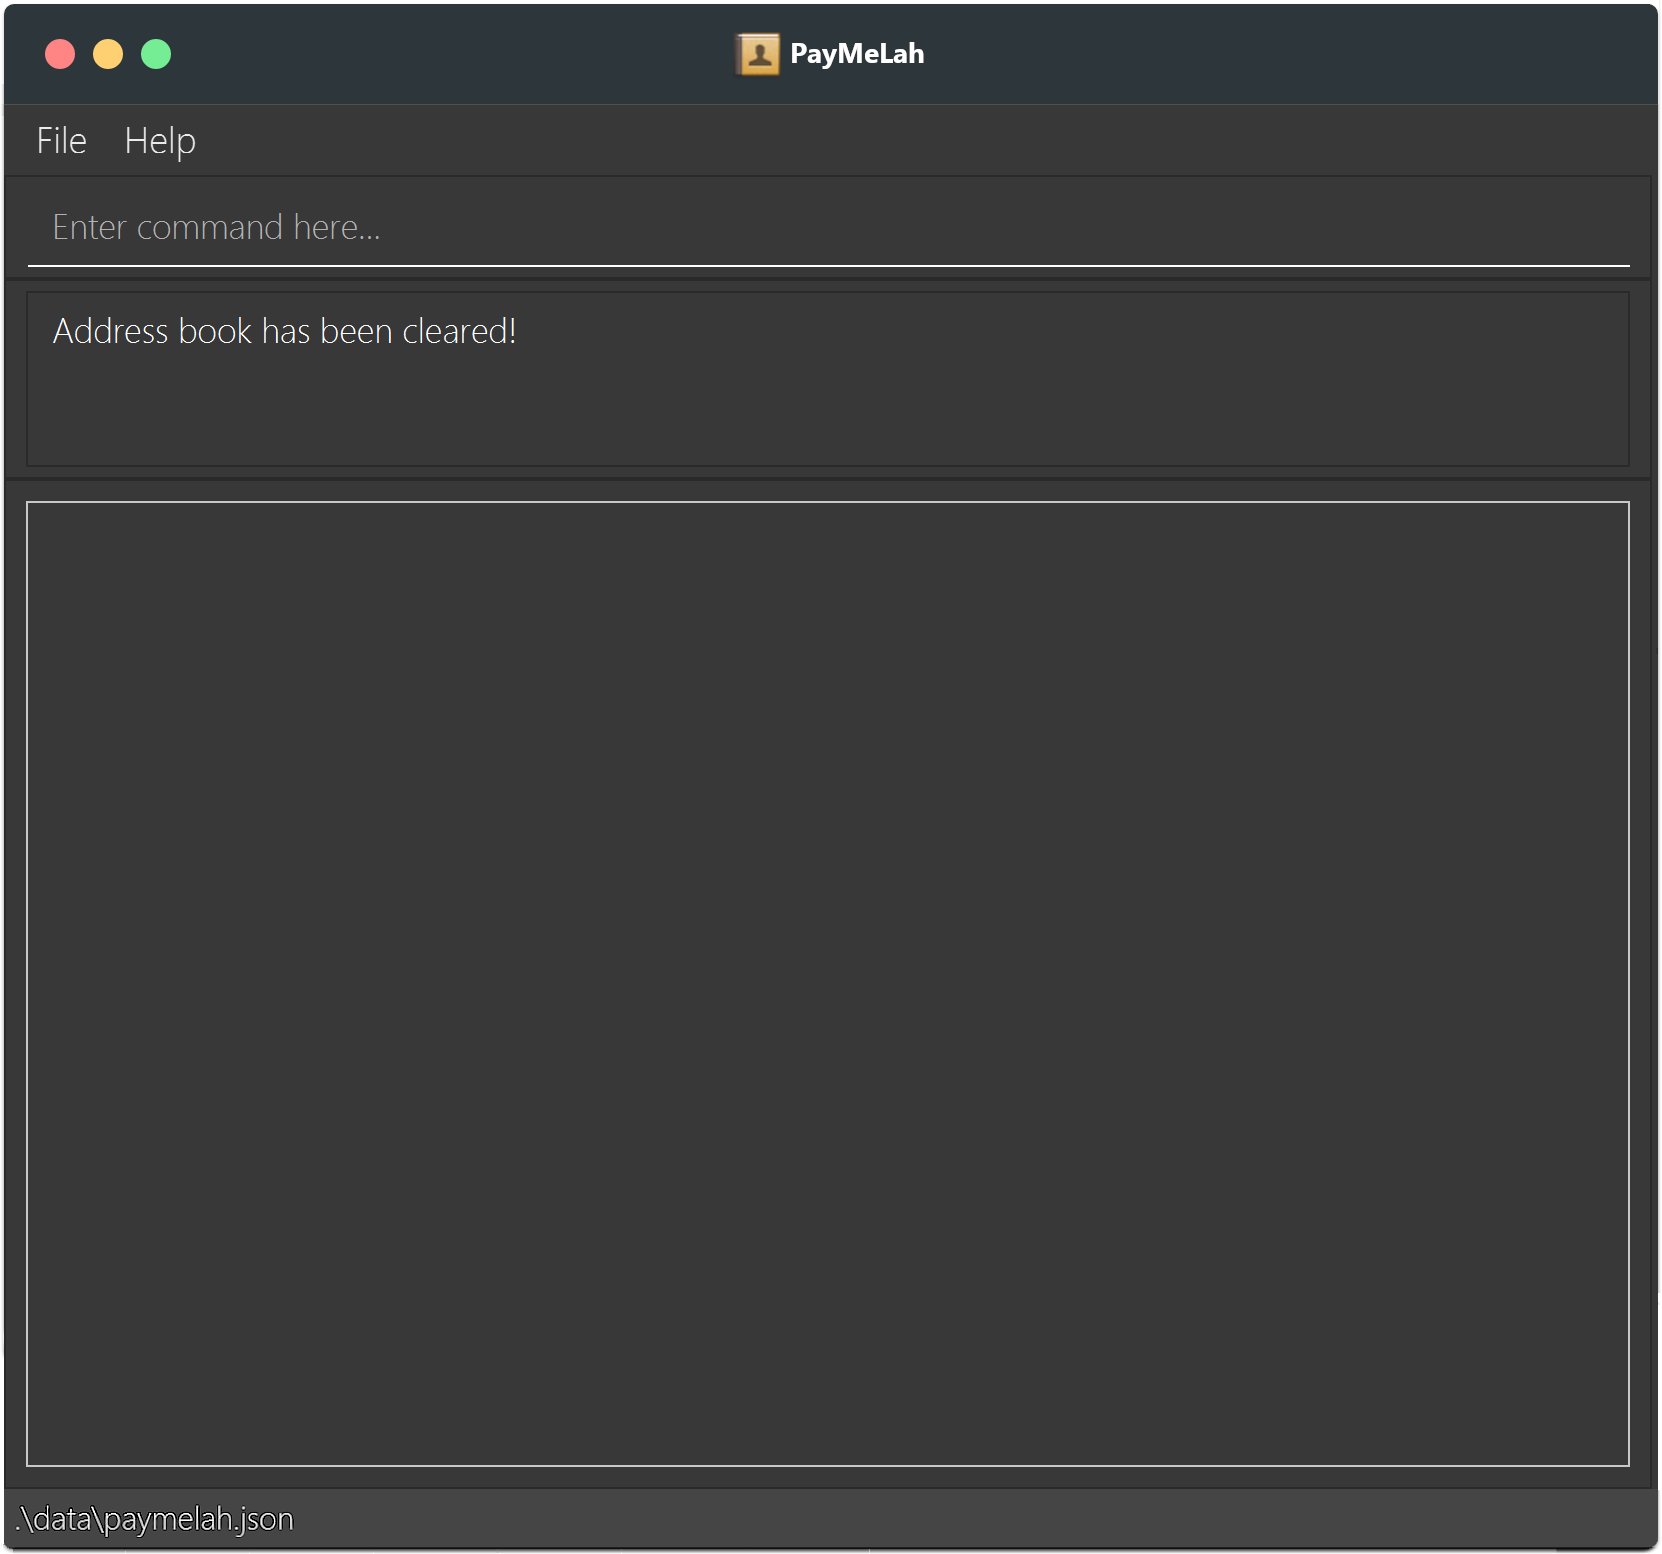Viewport: 1662px width, 1554px height.
Task: Click the .\data\paymelah.json status bar path
Action: point(154,1519)
